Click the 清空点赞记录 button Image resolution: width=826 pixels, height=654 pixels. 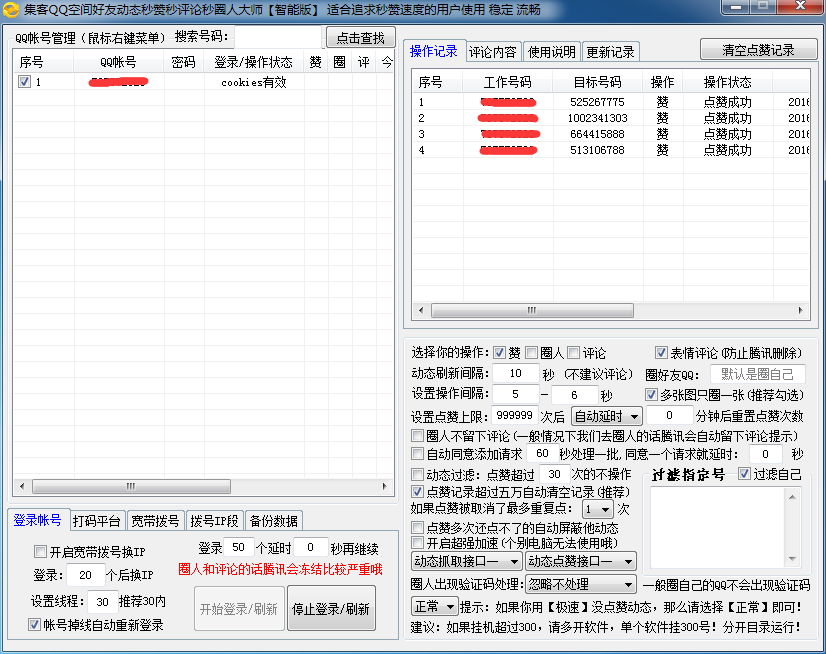pos(759,50)
